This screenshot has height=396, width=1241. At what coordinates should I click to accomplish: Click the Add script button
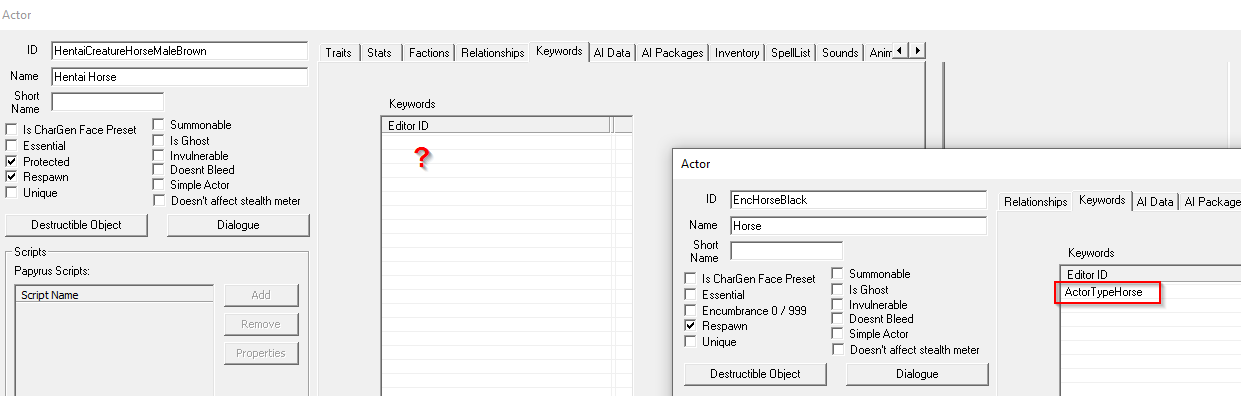[x=261, y=295]
